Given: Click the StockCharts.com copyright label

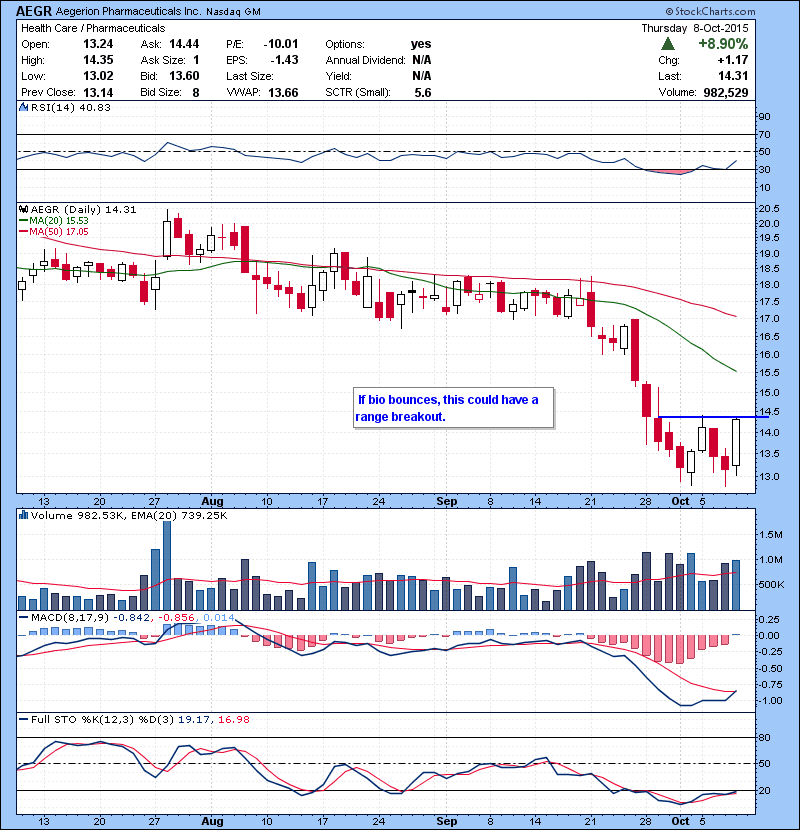Looking at the screenshot, I should 711,11.
